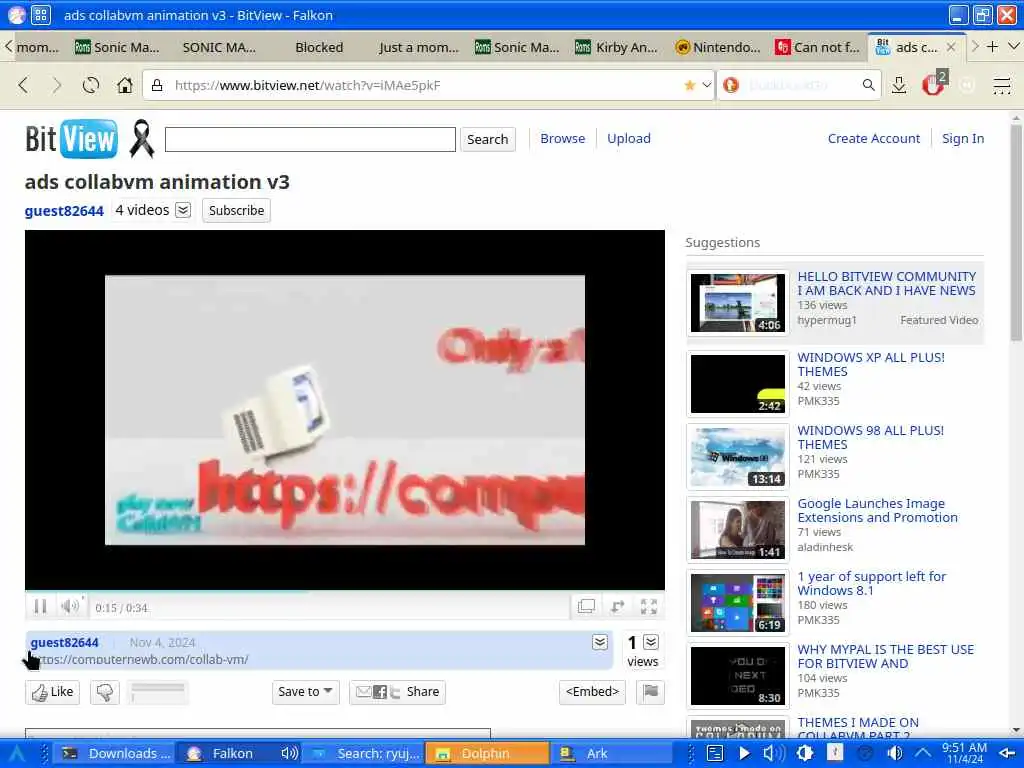Open Falkon main menu hamburger

pos(1001,85)
